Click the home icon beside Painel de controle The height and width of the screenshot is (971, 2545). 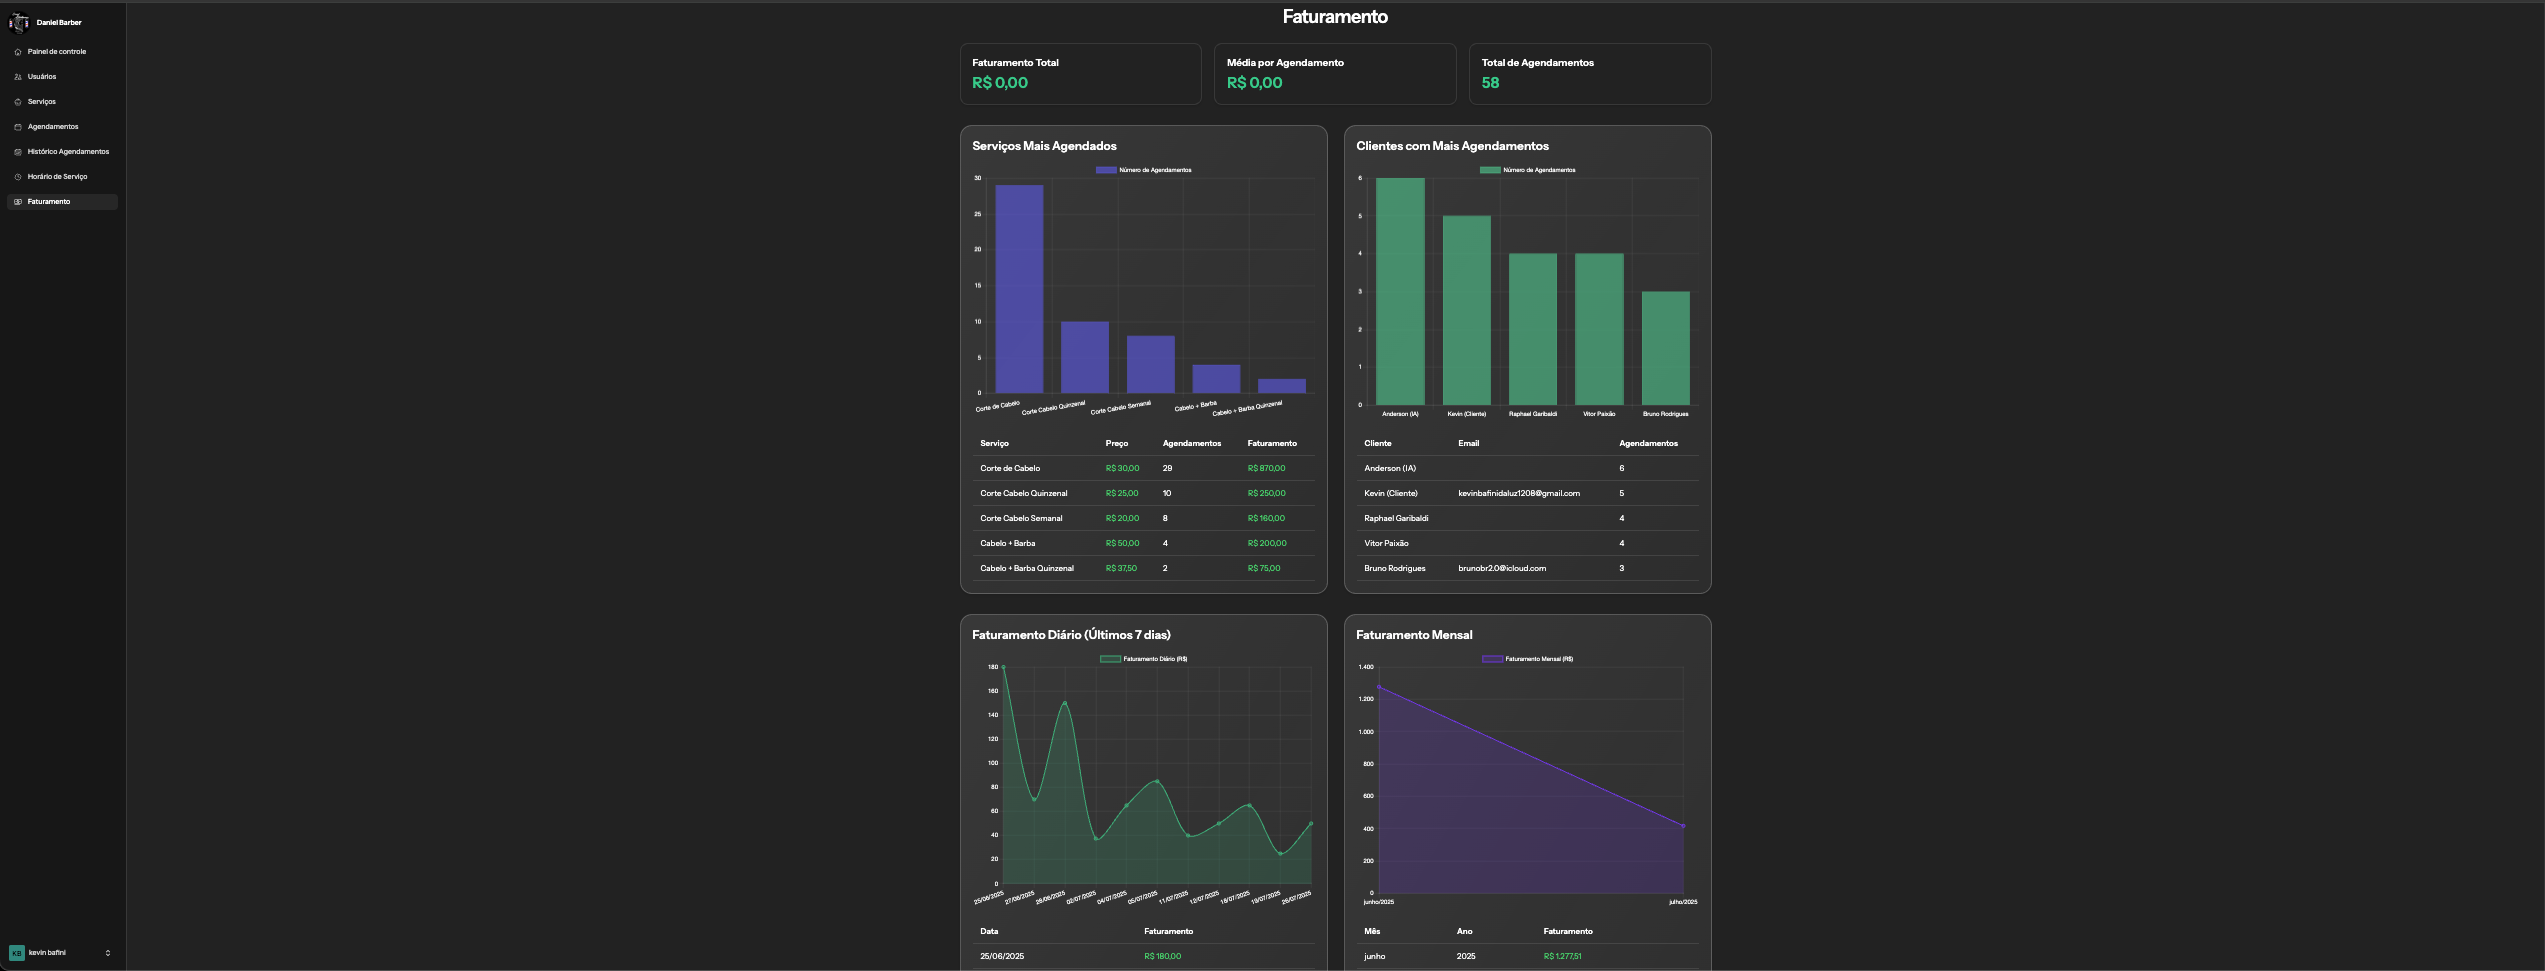click(18, 52)
